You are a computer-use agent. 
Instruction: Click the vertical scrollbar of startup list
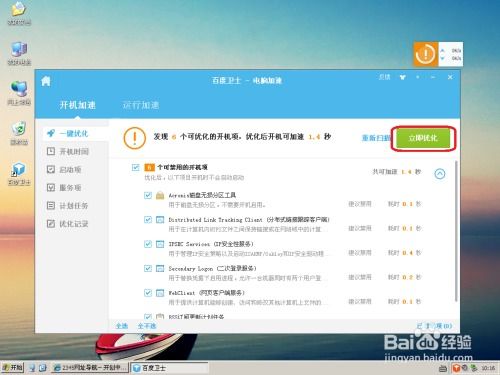pos(456,231)
